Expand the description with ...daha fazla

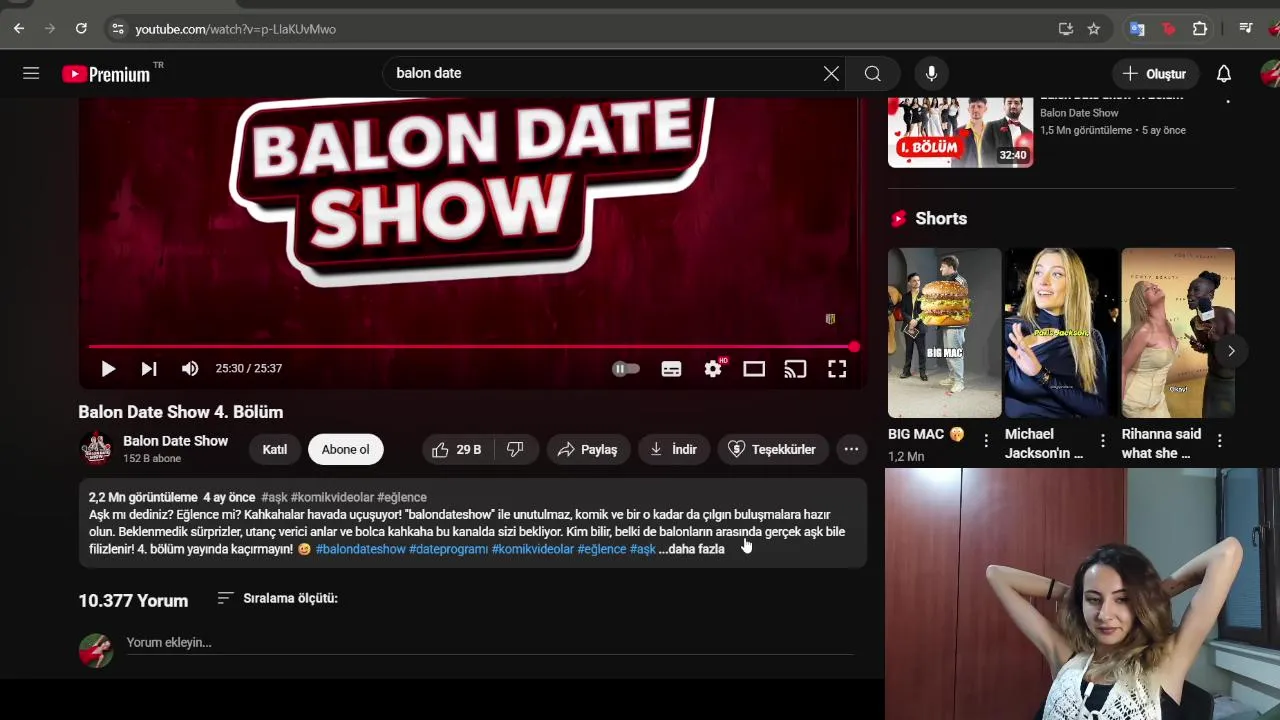tap(692, 549)
